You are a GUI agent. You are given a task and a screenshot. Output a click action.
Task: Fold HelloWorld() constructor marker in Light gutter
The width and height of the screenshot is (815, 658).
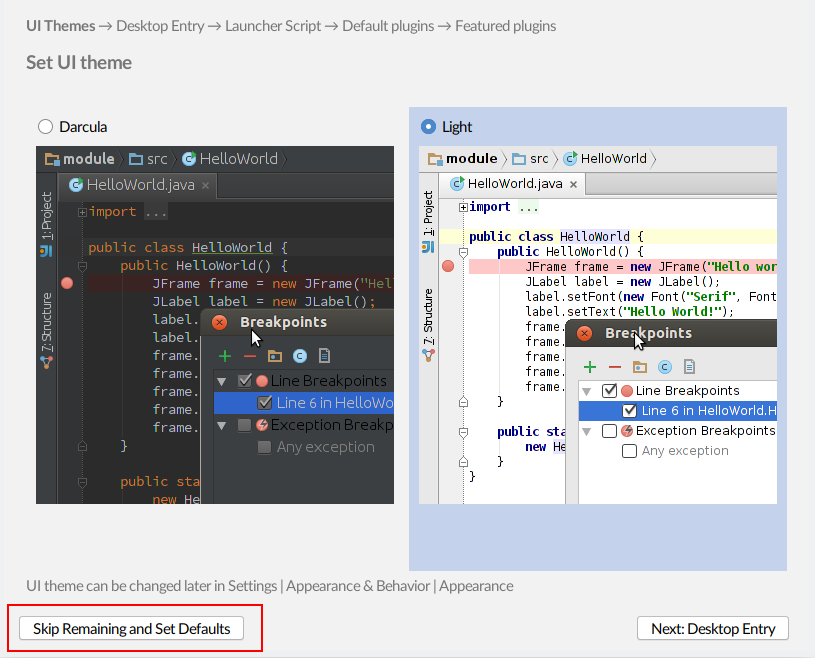[464, 253]
